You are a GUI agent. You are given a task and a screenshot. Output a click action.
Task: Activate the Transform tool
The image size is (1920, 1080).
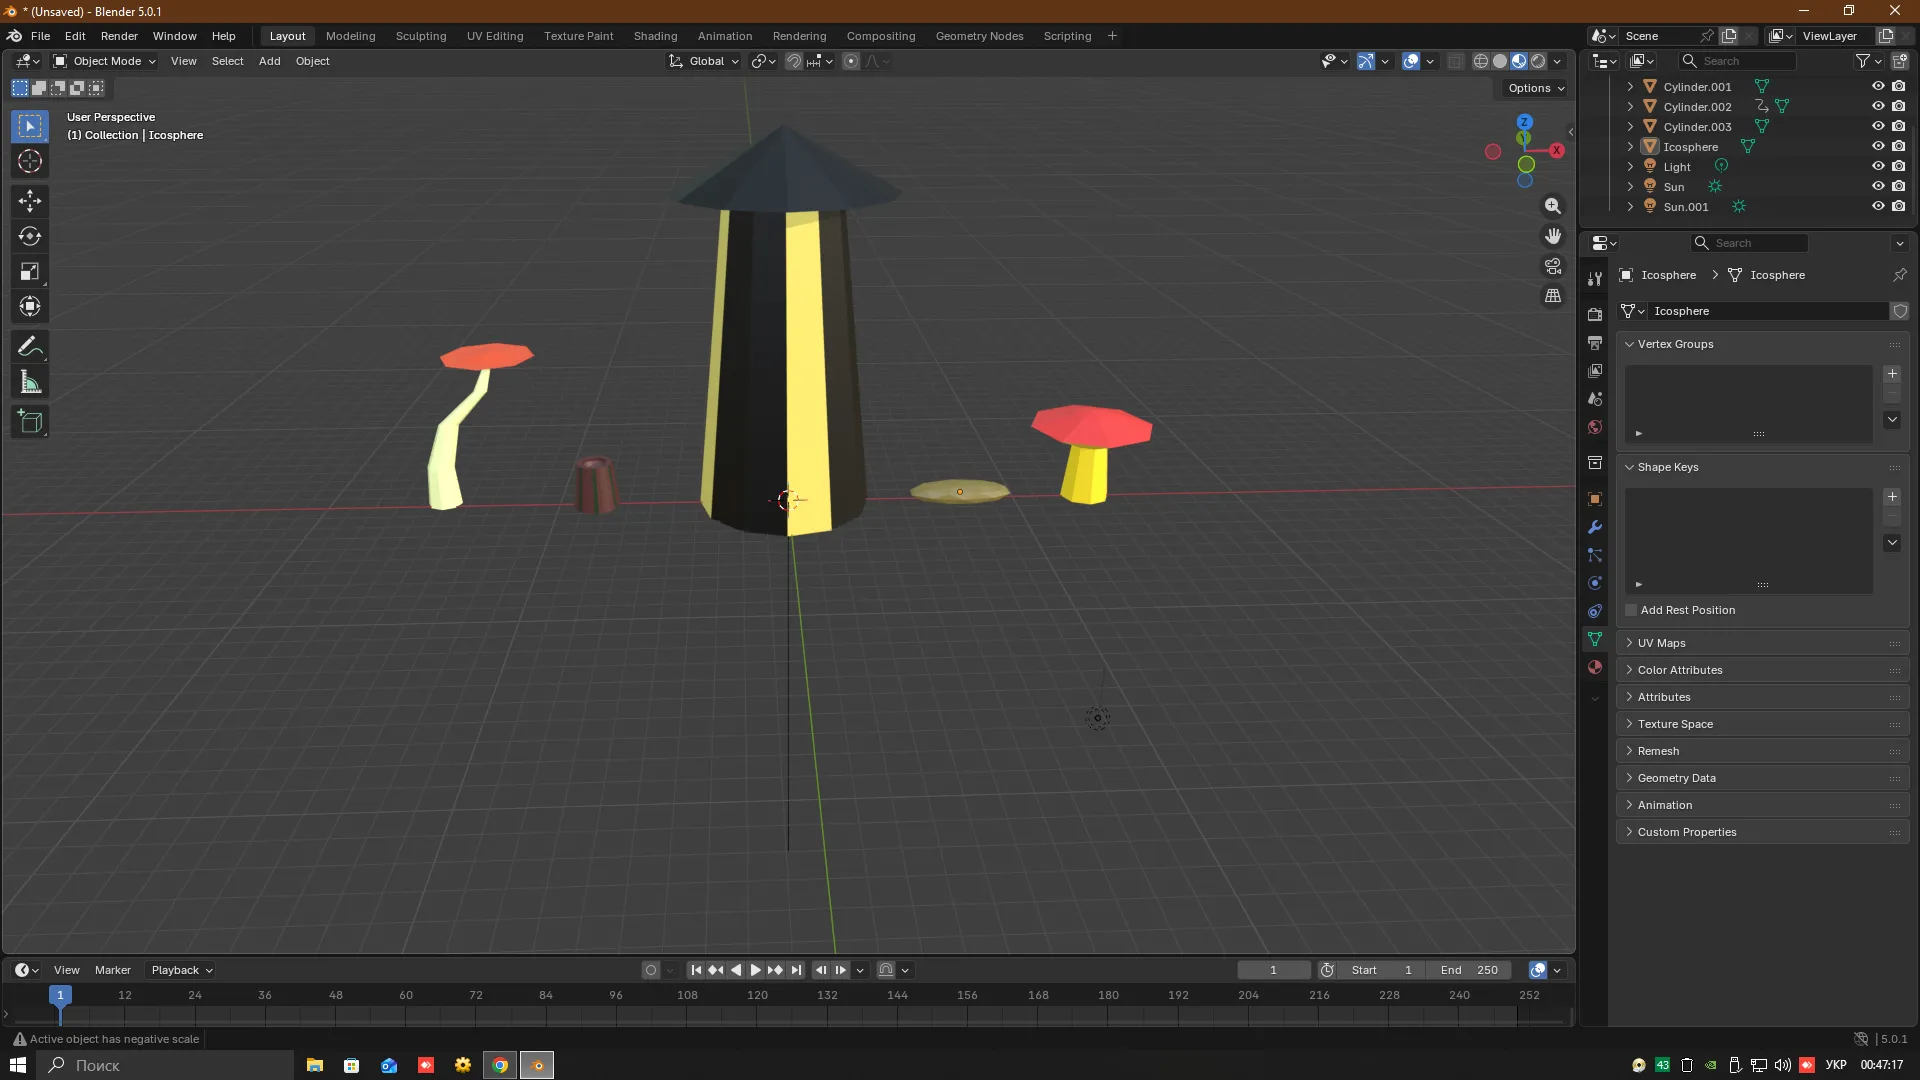pyautogui.click(x=30, y=306)
